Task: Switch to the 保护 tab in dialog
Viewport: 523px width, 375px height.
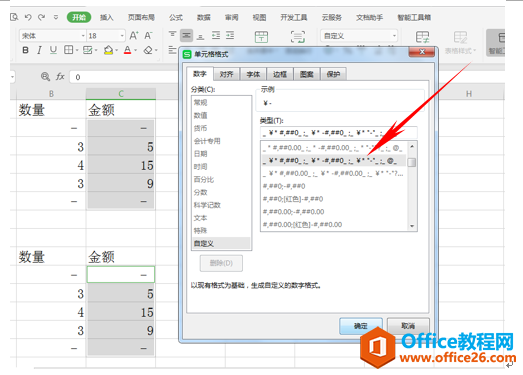Action: click(333, 74)
